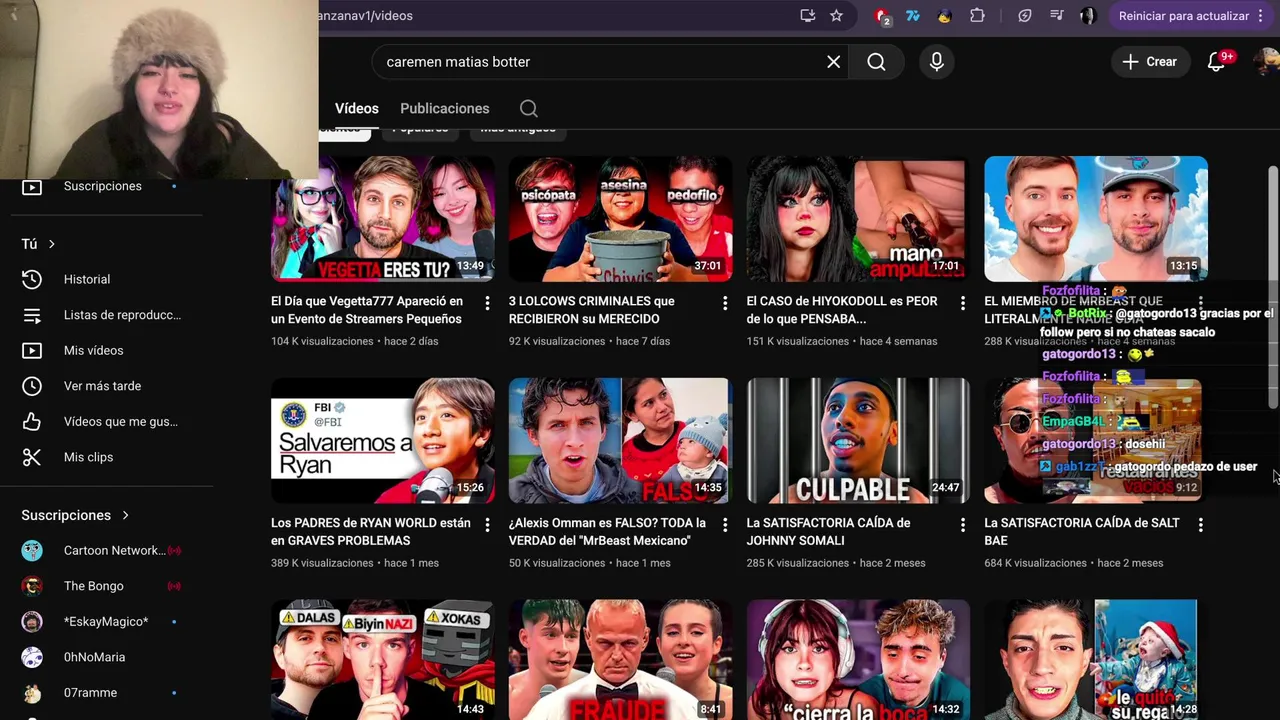Switch to the Vídeos tab
Viewport: 1280px width, 720px height.
point(357,108)
